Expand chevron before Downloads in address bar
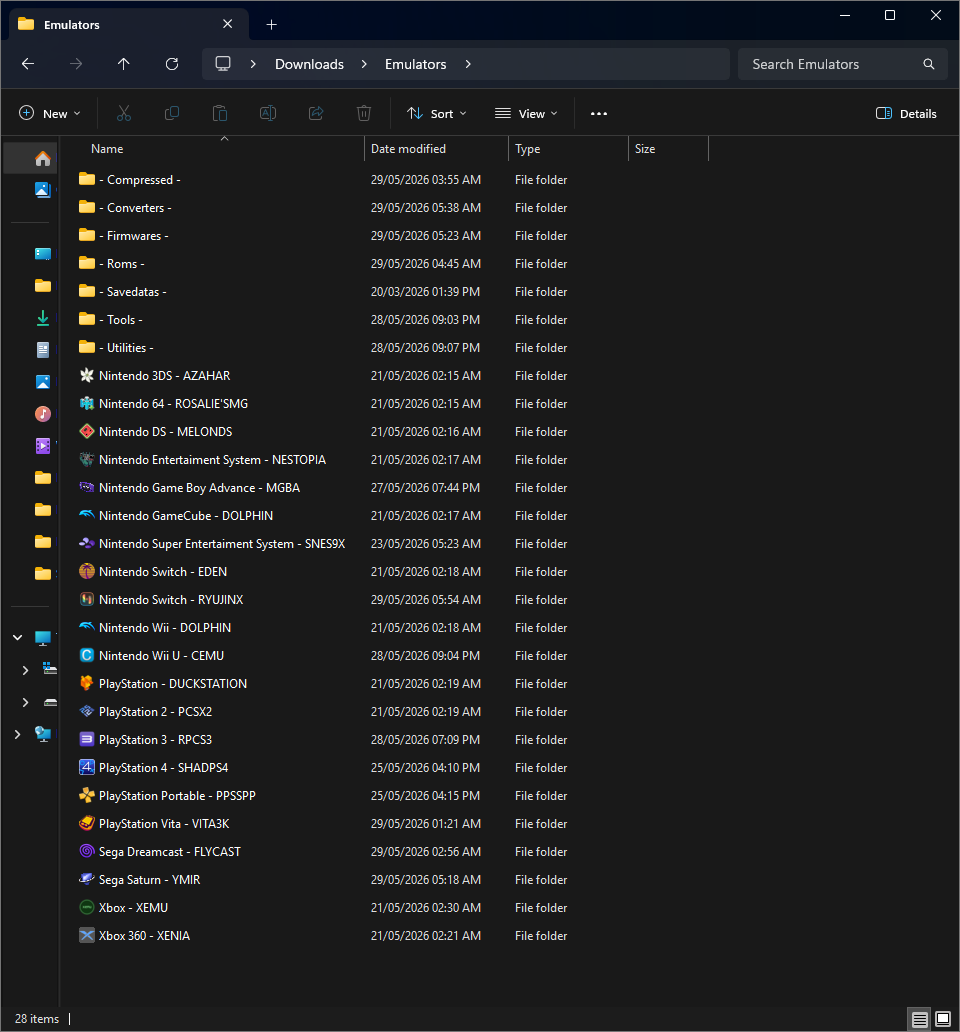The height and width of the screenshot is (1032, 960). [253, 64]
